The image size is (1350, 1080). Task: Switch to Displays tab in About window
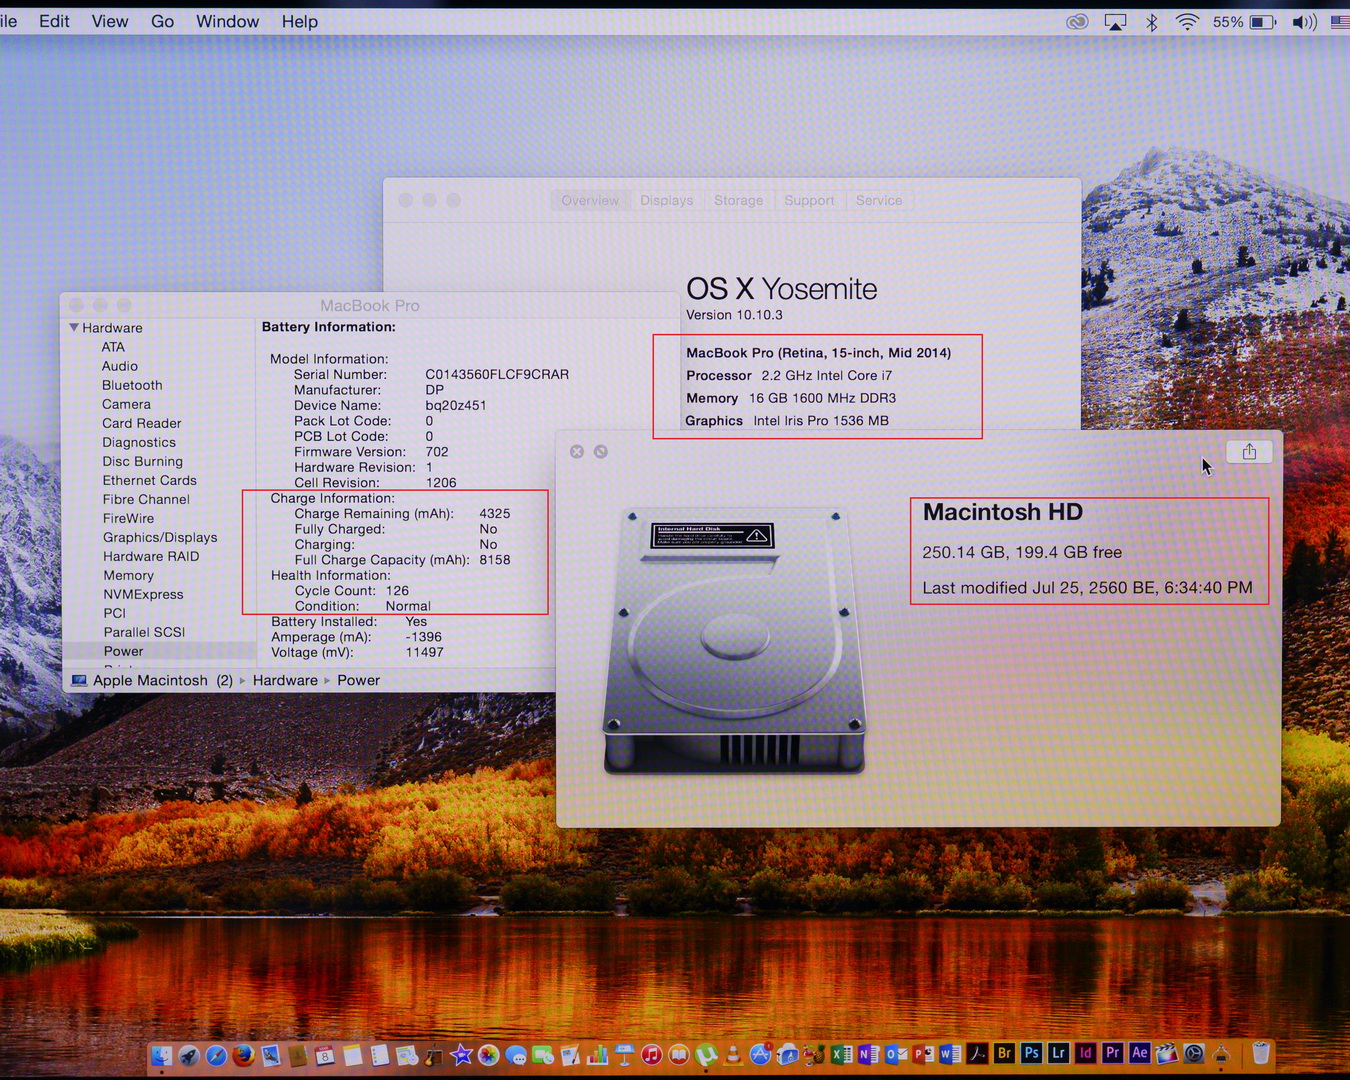point(666,200)
